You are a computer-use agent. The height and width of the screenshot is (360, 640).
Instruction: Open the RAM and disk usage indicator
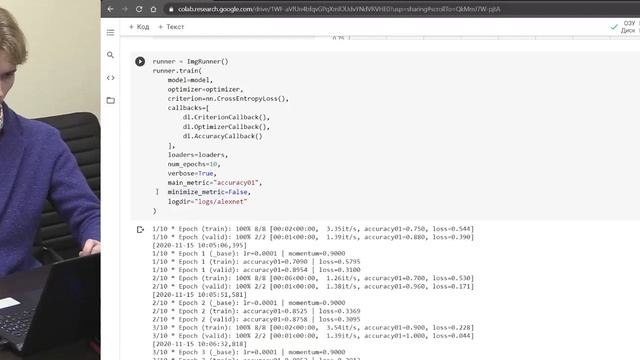click(625, 27)
